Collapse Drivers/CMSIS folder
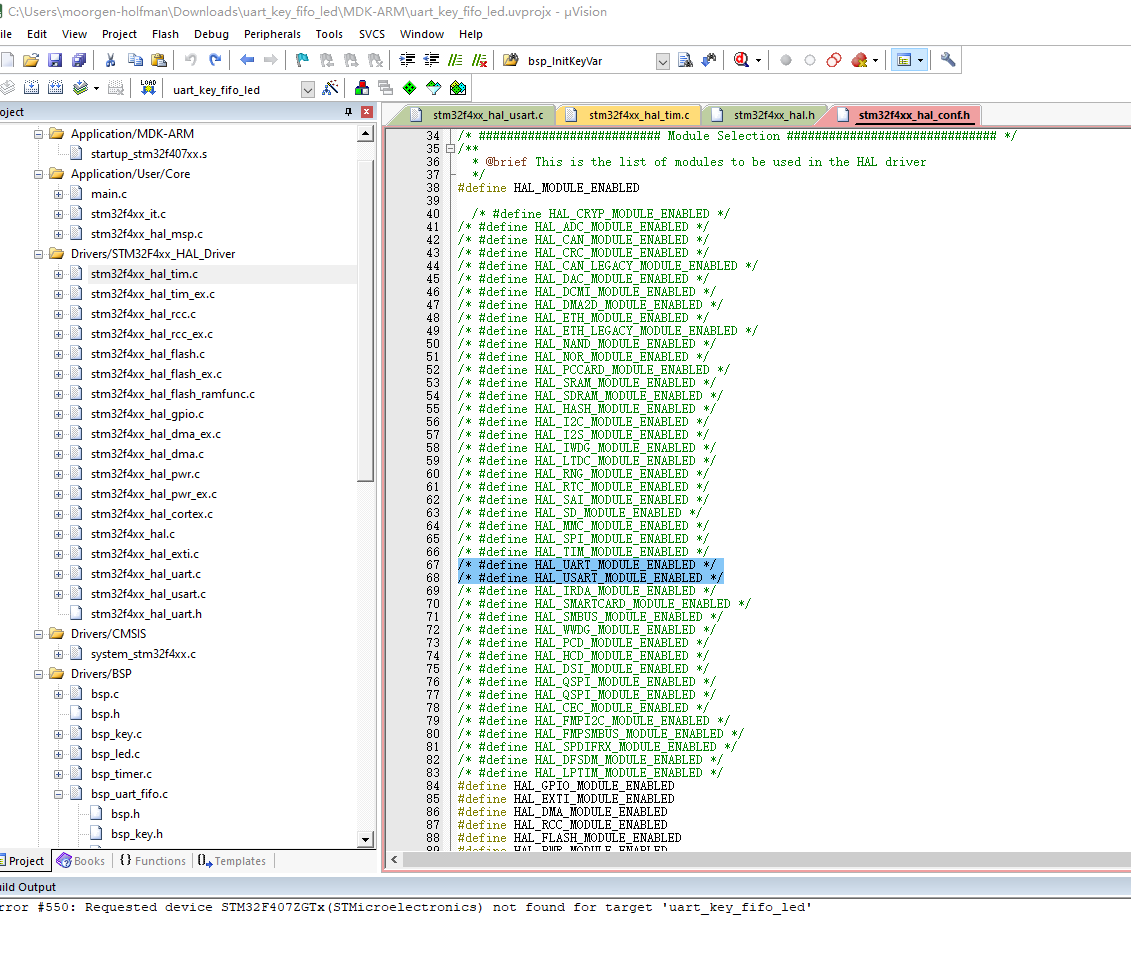 [39, 634]
